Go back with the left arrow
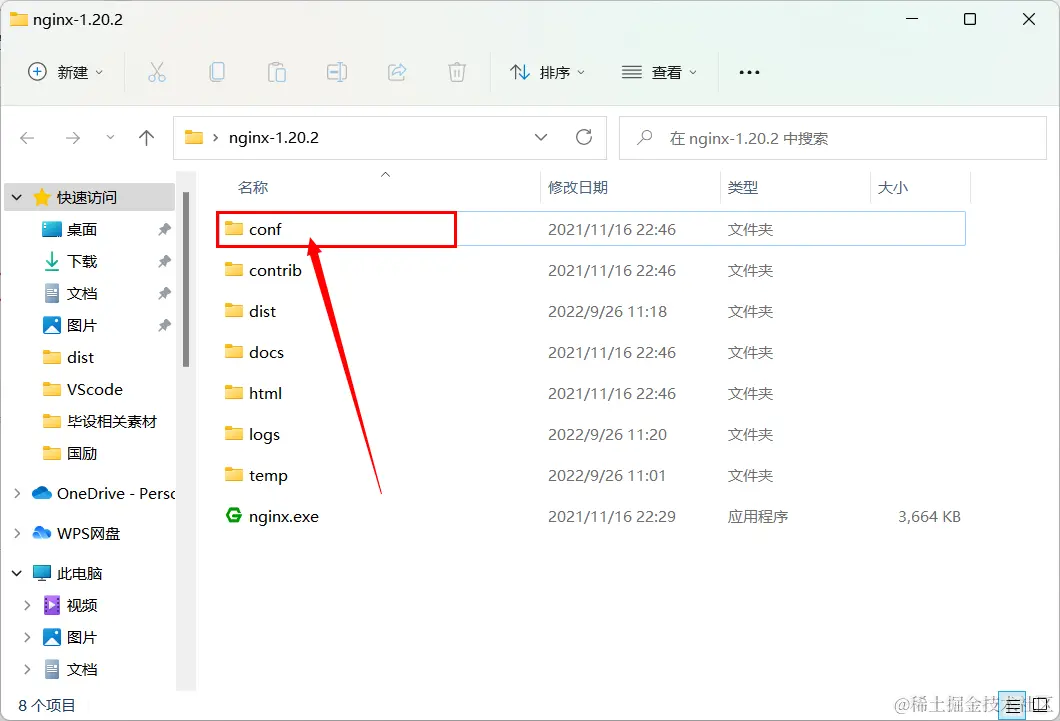This screenshot has height=721, width=1060. click(x=27, y=139)
